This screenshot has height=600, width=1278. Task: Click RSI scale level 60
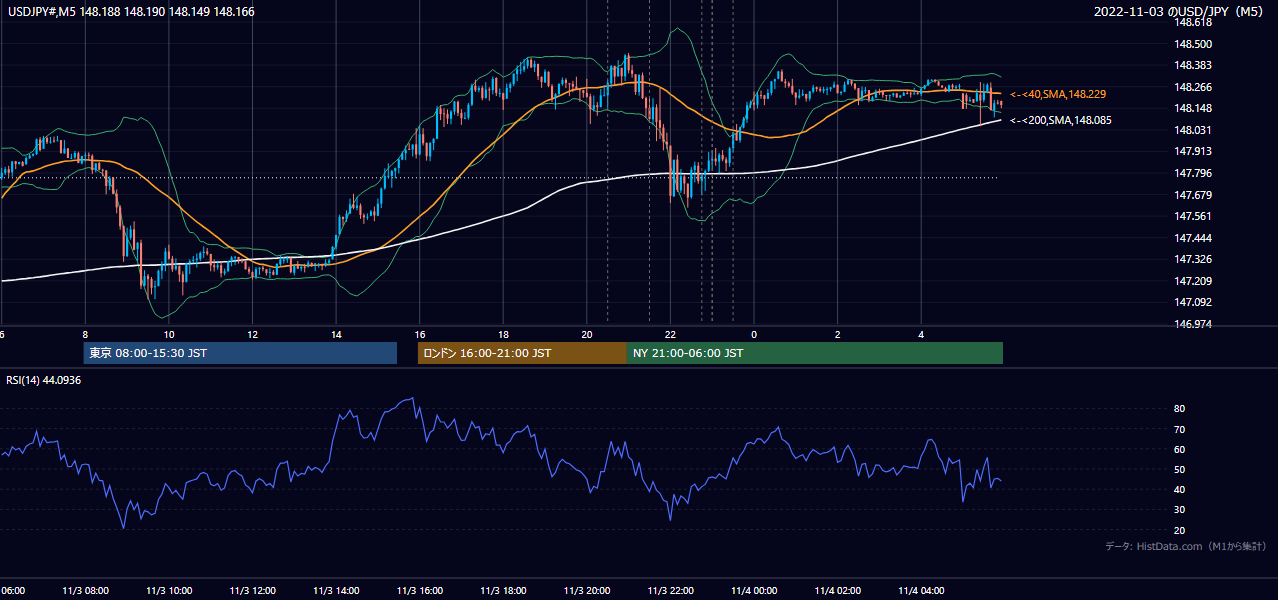tap(1179, 449)
